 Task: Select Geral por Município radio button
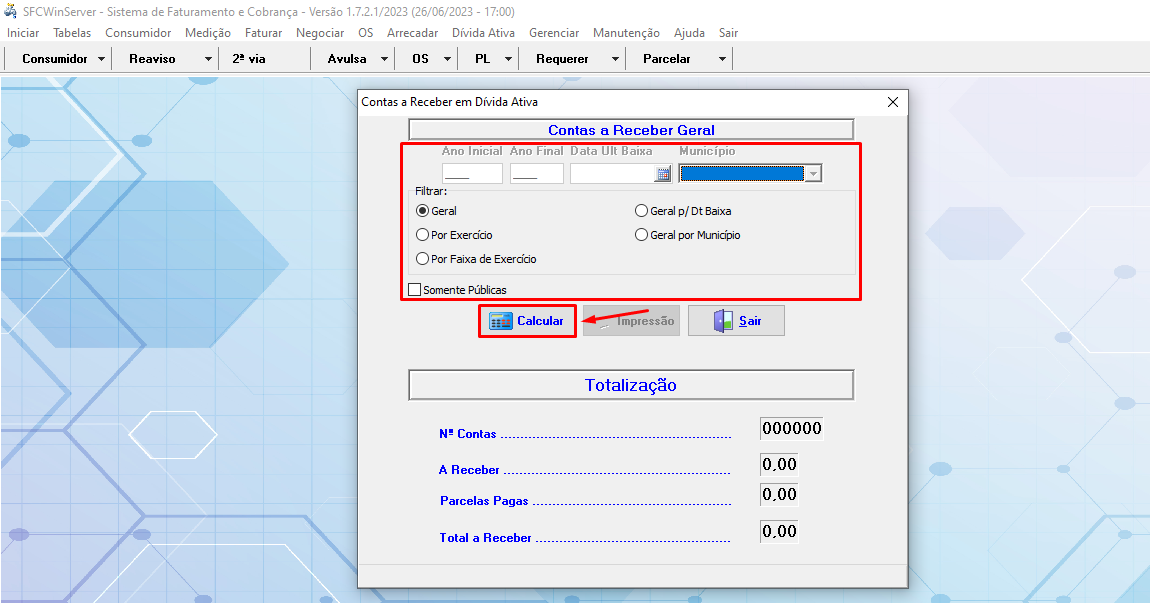(x=642, y=235)
